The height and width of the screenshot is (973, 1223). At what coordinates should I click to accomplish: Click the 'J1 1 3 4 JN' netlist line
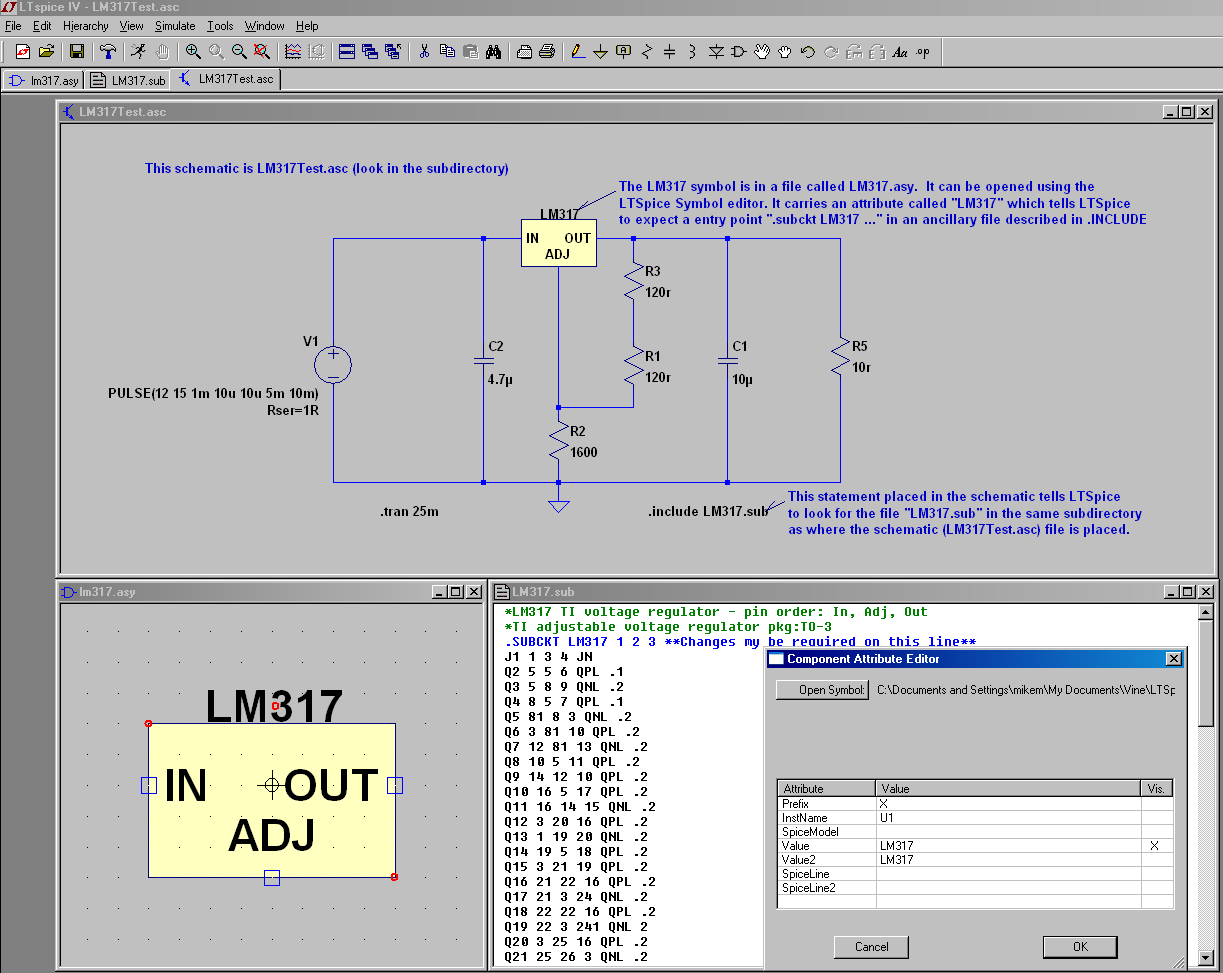549,657
